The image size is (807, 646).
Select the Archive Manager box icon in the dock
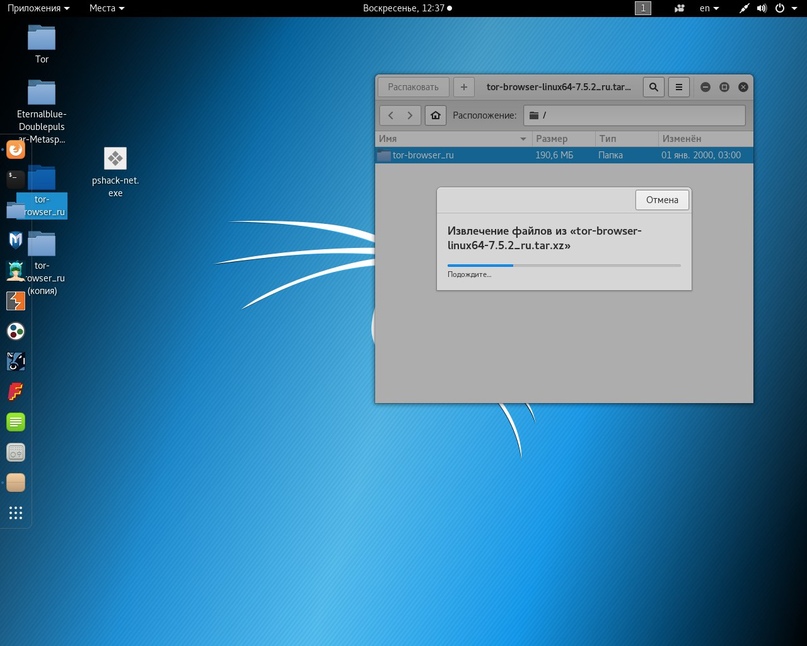click(15, 483)
